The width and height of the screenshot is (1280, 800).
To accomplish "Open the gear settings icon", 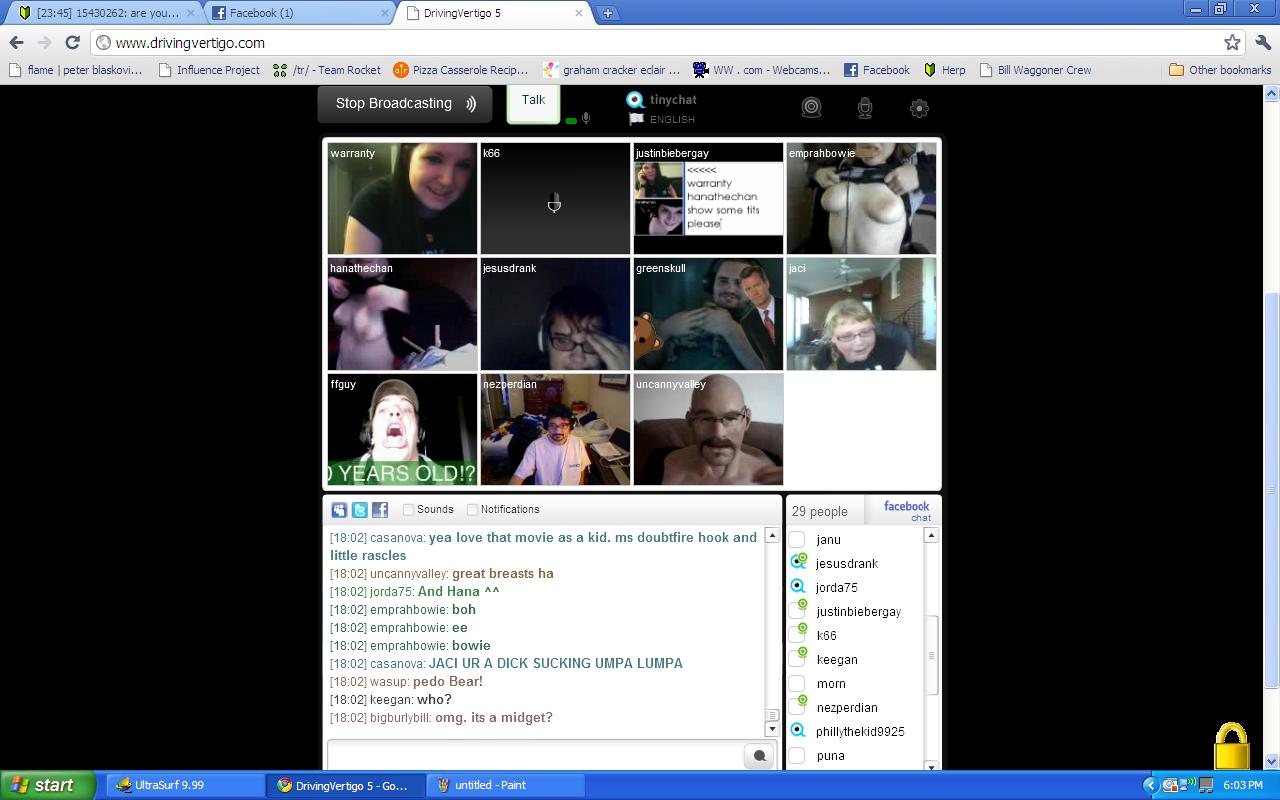I will (x=919, y=108).
